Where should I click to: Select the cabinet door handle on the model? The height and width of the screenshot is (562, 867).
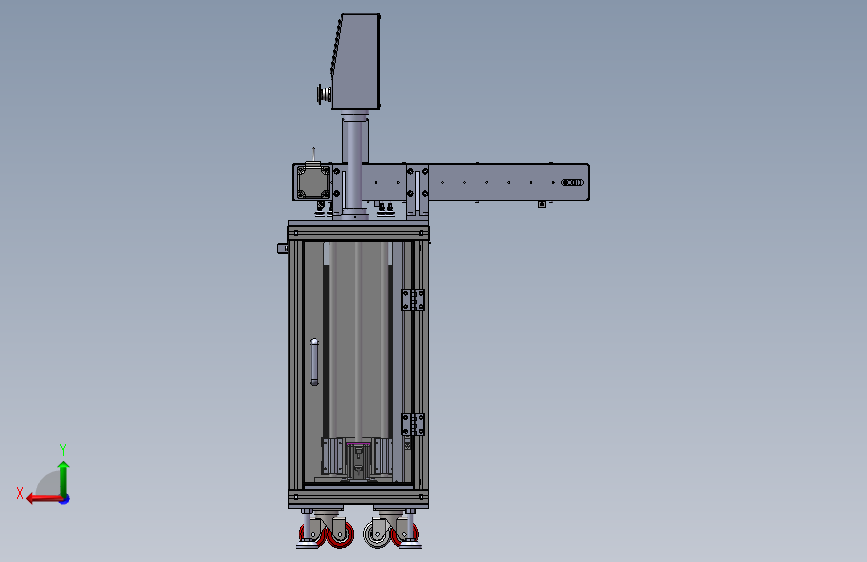[x=314, y=362]
